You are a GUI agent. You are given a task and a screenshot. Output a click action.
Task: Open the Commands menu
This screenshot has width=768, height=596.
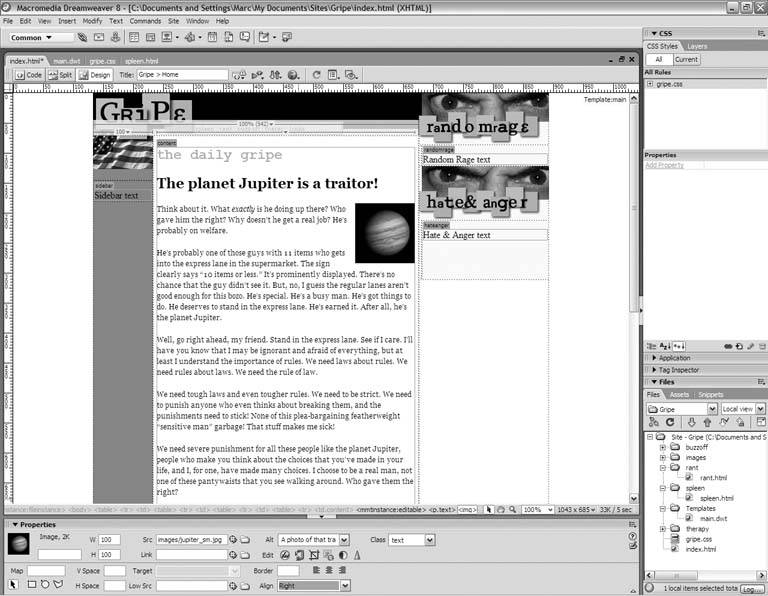click(145, 20)
